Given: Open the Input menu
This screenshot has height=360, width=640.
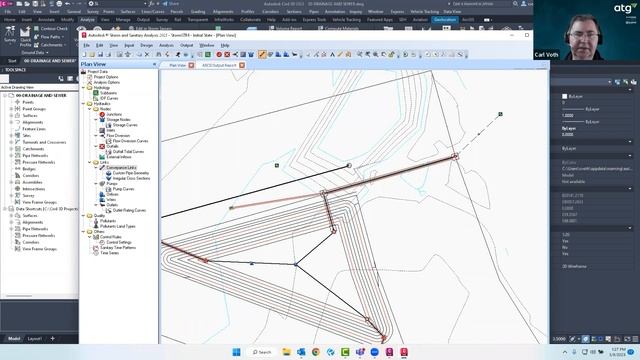Looking at the screenshot, I should [x=129, y=45].
